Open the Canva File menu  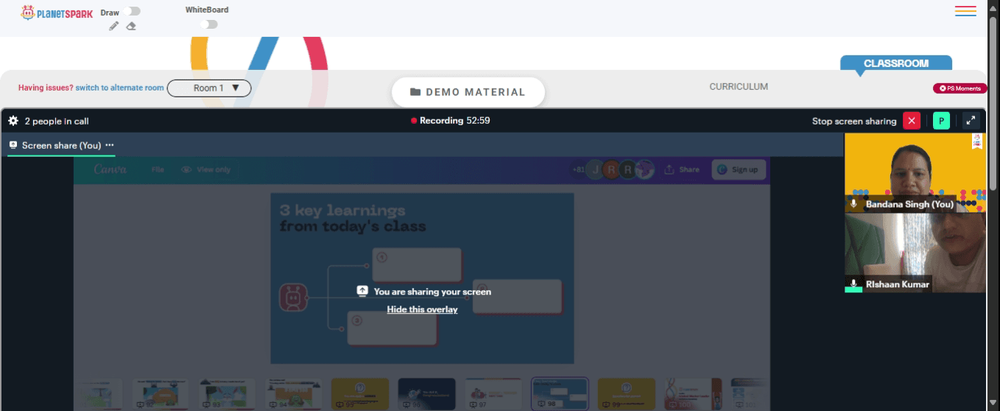tap(158, 170)
